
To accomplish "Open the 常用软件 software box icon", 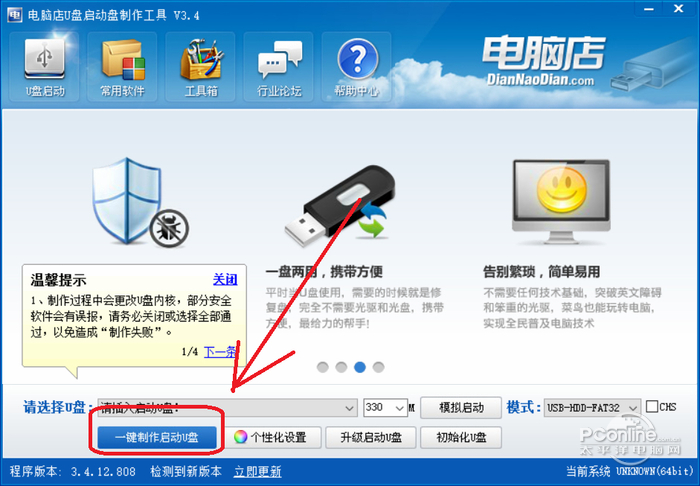I will pyautogui.click(x=122, y=66).
